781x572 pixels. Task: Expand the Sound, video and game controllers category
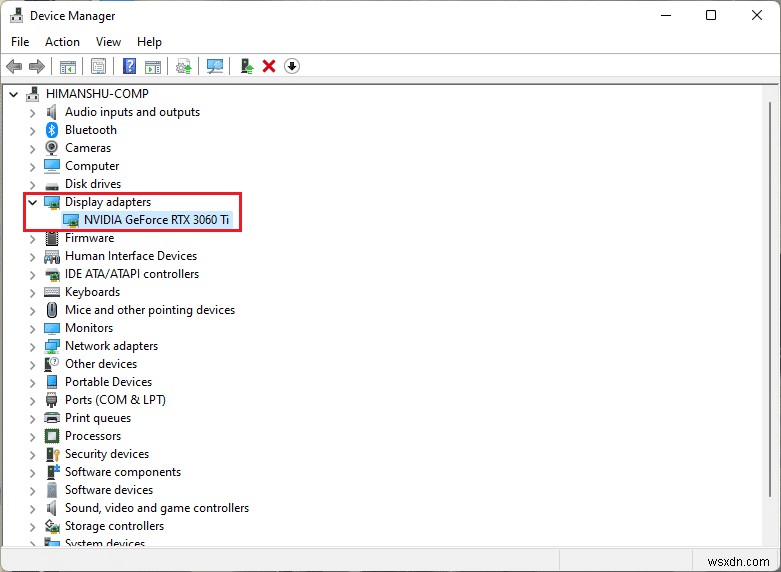(33, 509)
